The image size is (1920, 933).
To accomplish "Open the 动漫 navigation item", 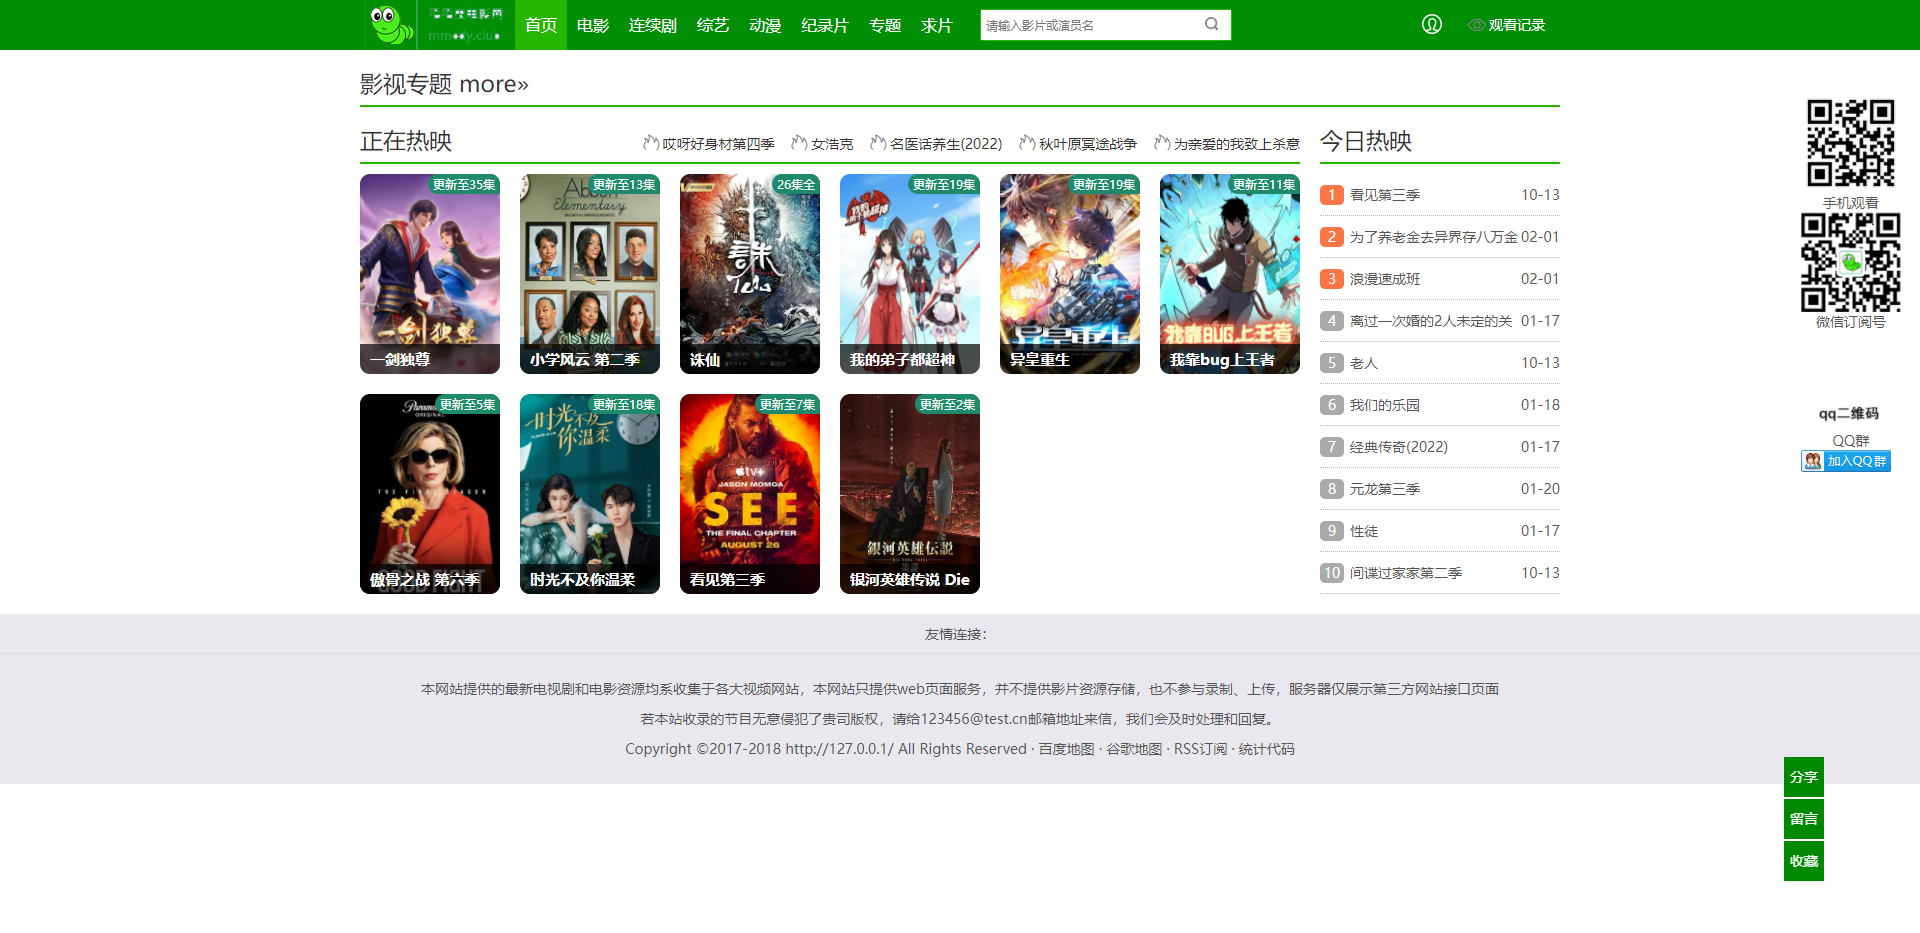I will coord(765,25).
